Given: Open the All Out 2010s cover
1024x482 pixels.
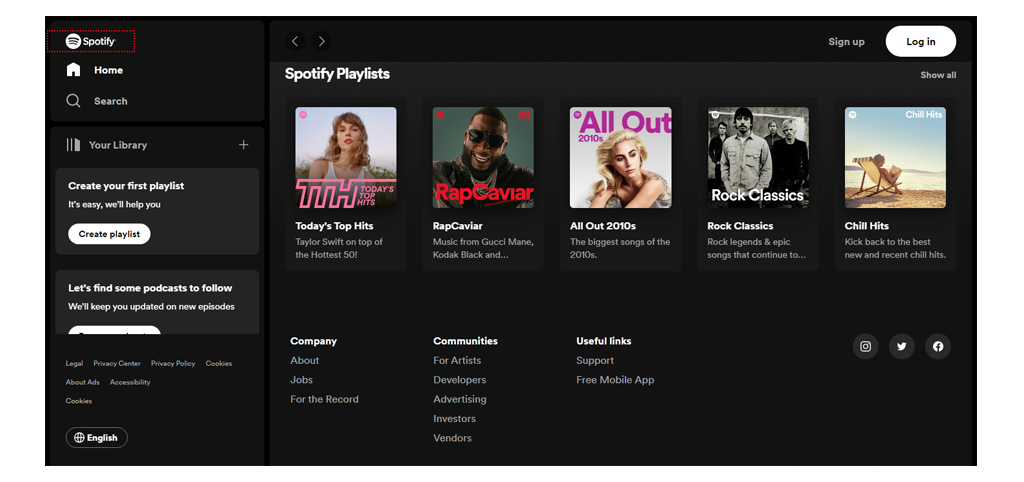Looking at the screenshot, I should (620, 157).
